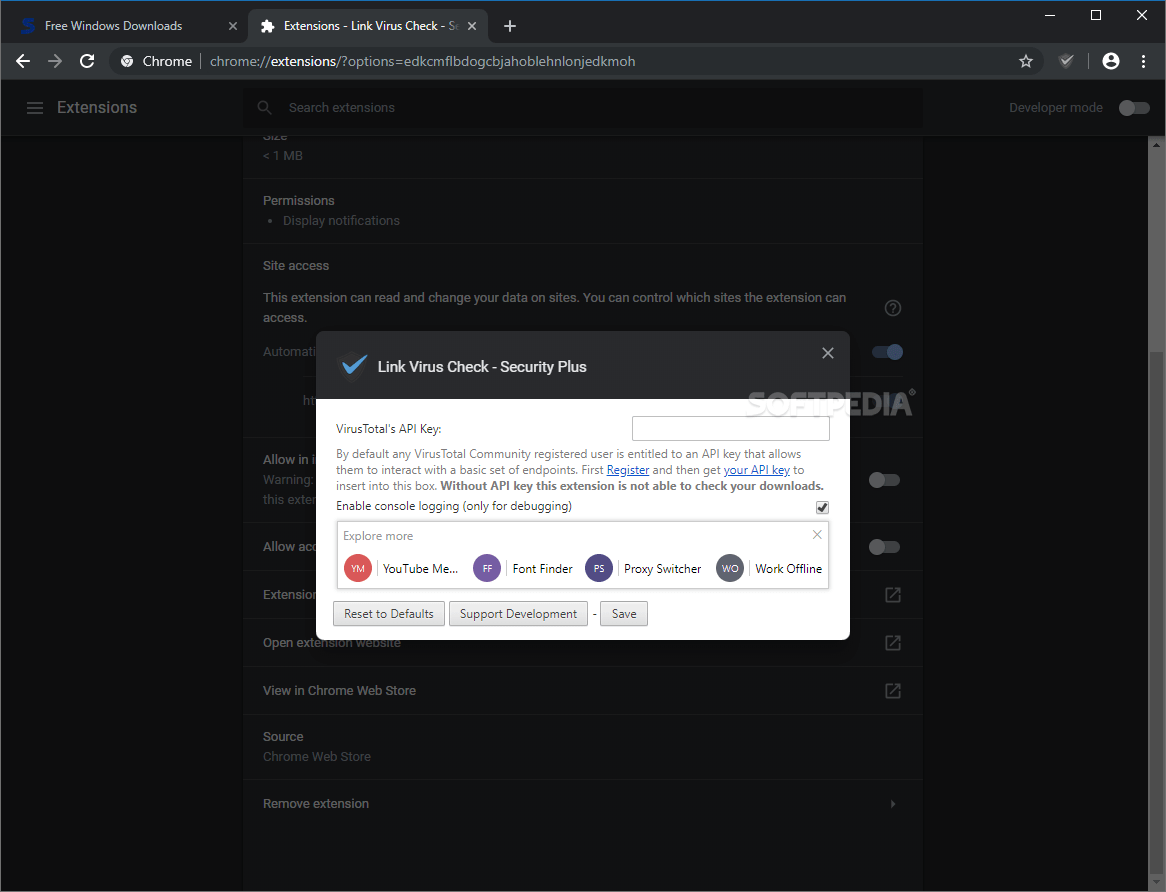Open Chrome's three-dot menu

pyautogui.click(x=1144, y=61)
